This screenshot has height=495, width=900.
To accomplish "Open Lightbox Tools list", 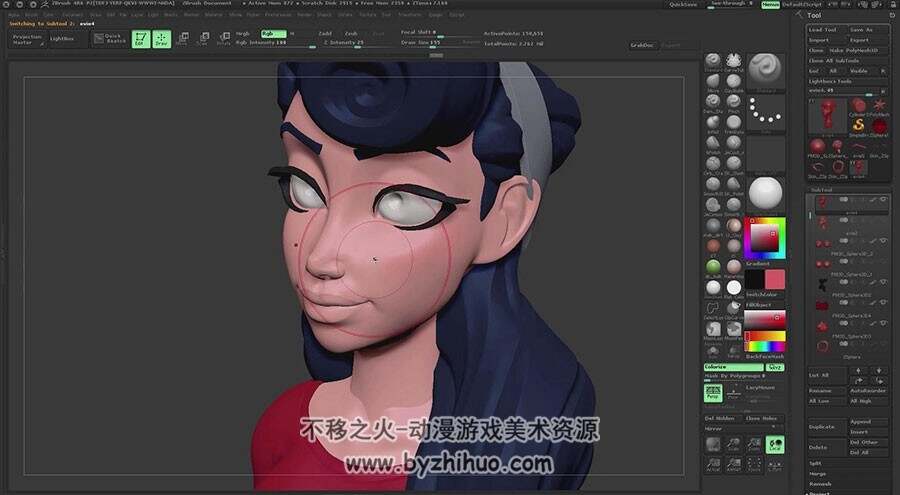I will (x=830, y=81).
